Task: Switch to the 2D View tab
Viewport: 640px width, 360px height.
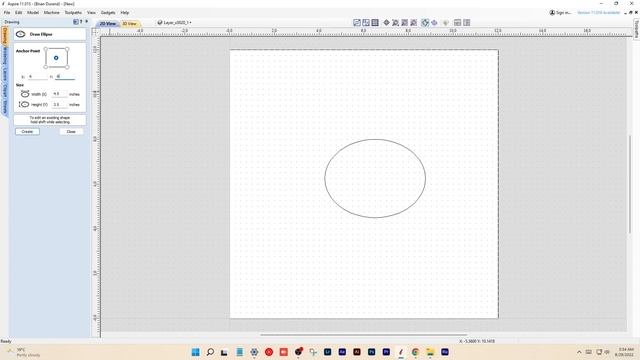Action: (108, 24)
